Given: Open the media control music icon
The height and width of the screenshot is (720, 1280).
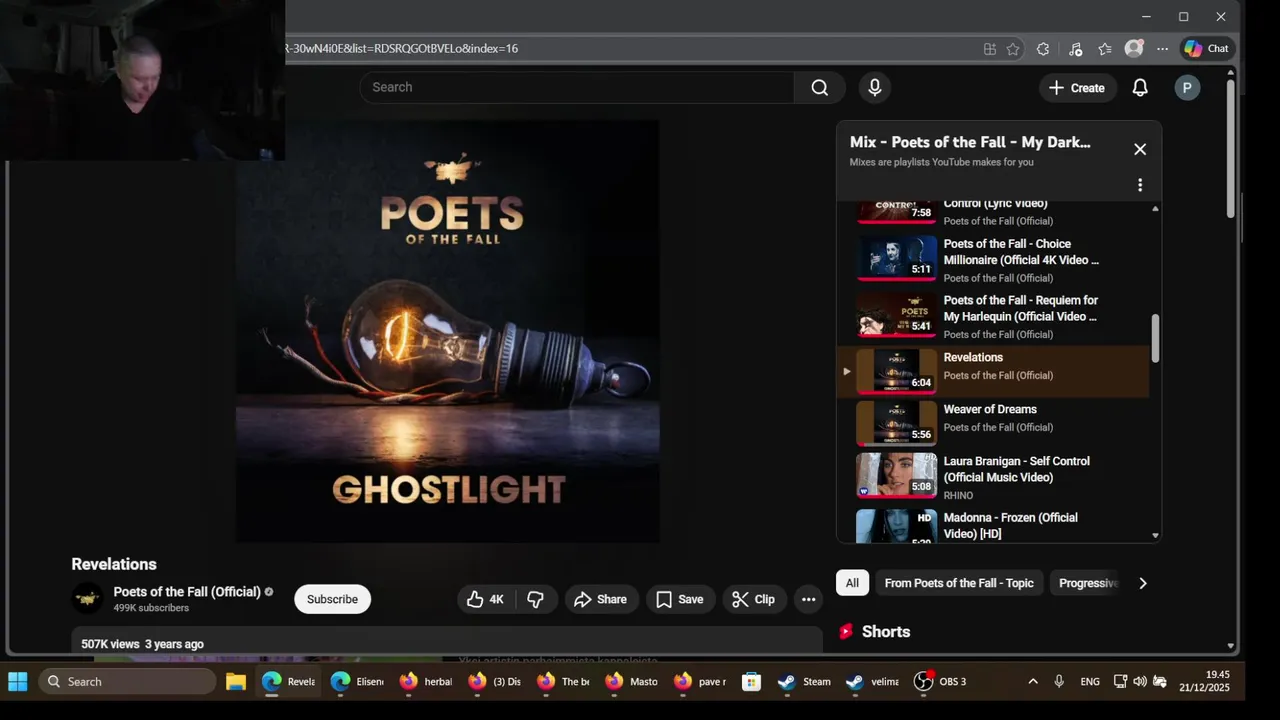Looking at the screenshot, I should click(1075, 48).
